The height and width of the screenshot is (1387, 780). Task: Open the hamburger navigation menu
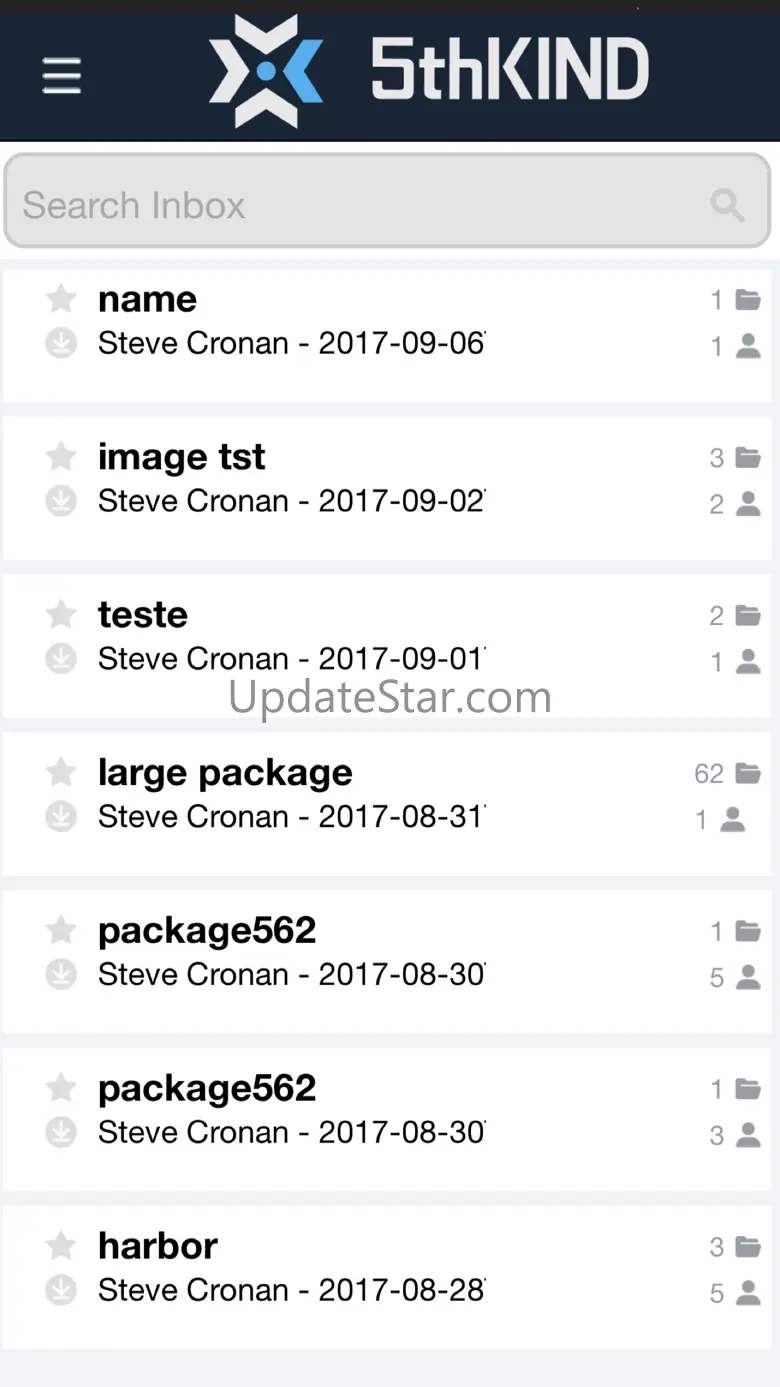[61, 75]
